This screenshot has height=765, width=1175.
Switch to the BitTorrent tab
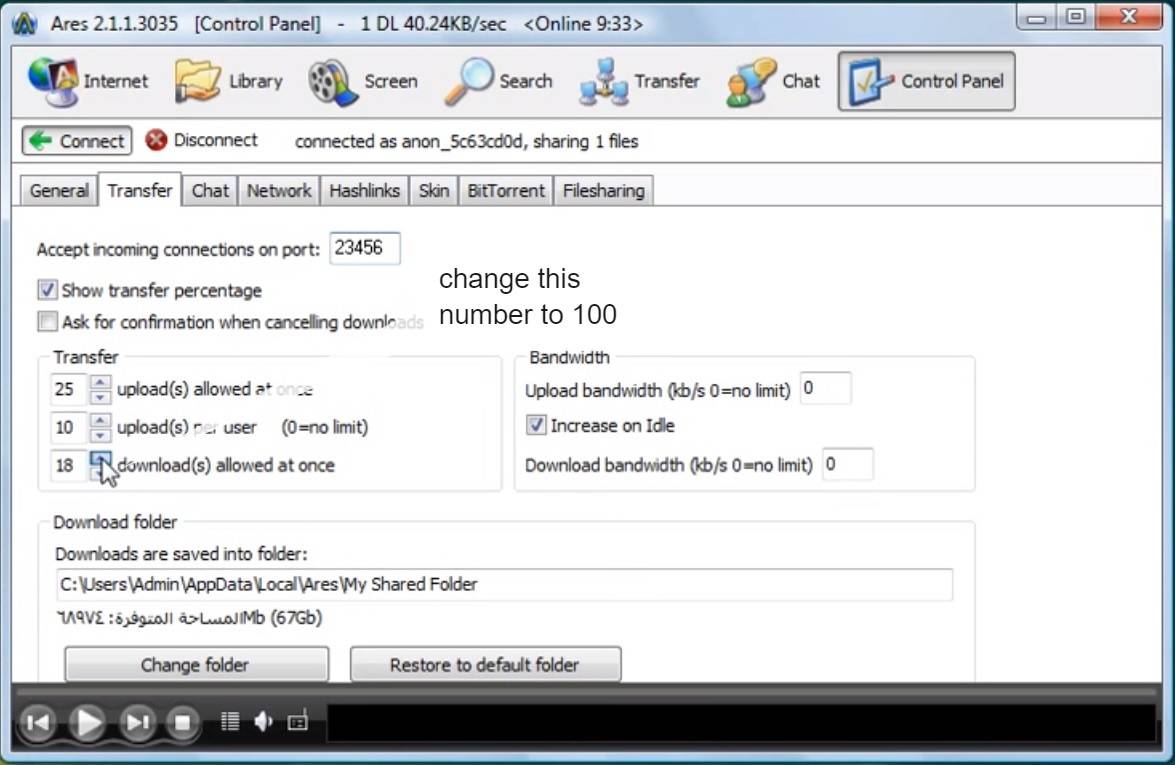pos(506,191)
